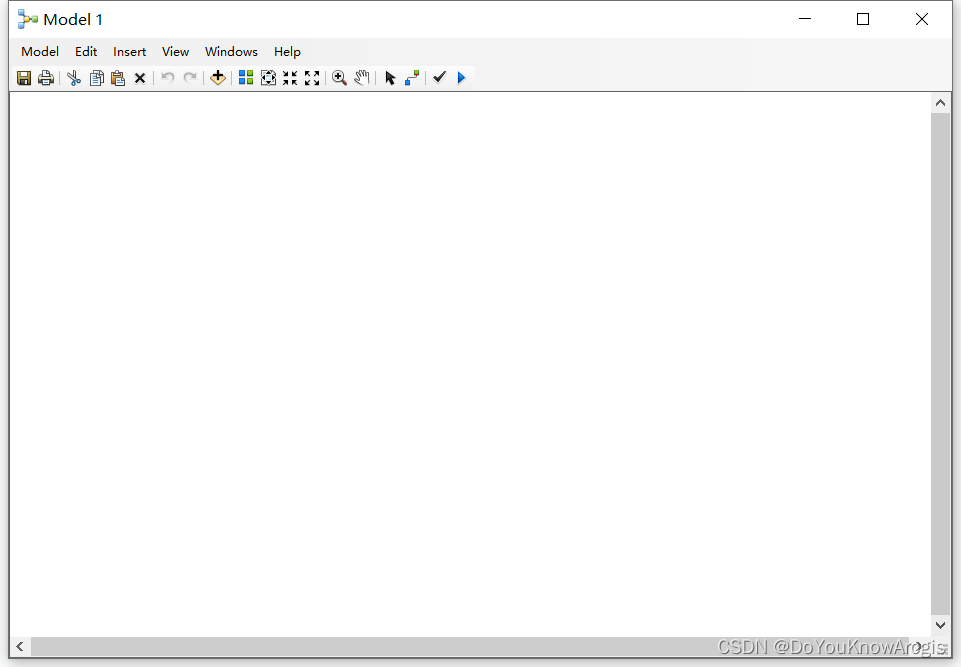Click the horizontal scrollbar left arrow
This screenshot has height=667, width=961.
click(20, 646)
